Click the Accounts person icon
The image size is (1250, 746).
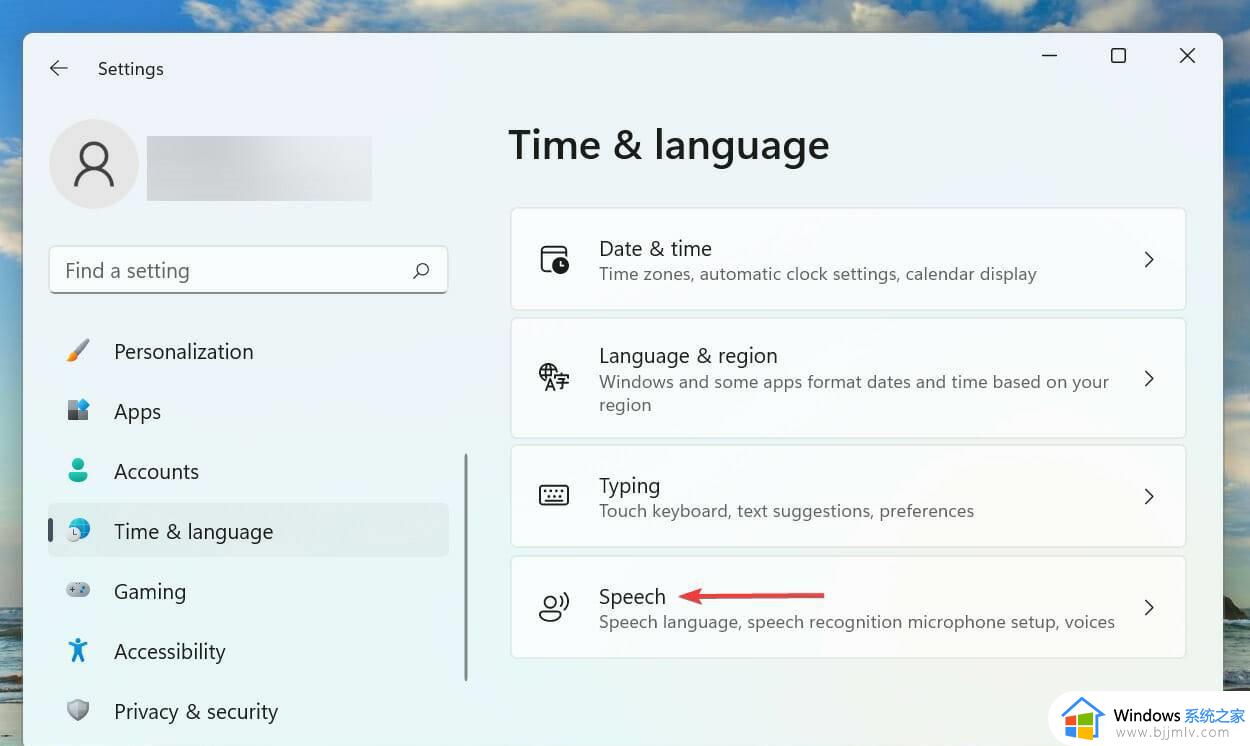coord(78,471)
